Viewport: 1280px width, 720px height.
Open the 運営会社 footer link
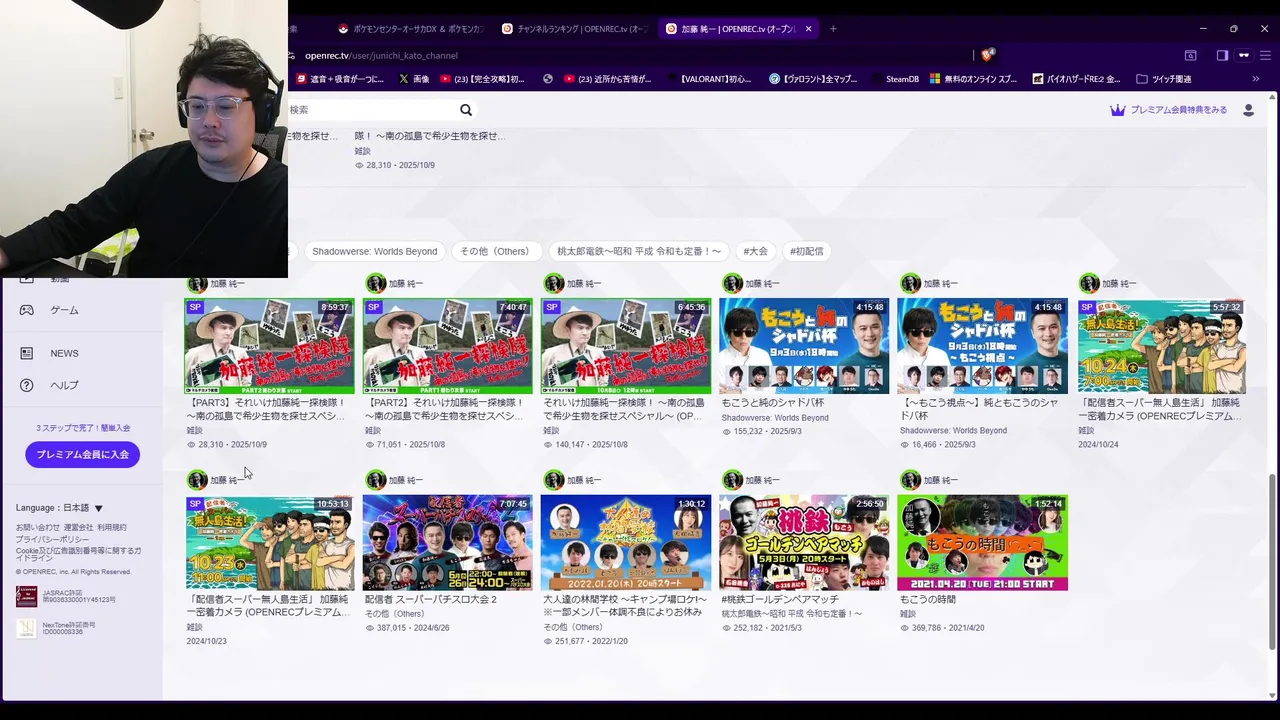[x=78, y=527]
